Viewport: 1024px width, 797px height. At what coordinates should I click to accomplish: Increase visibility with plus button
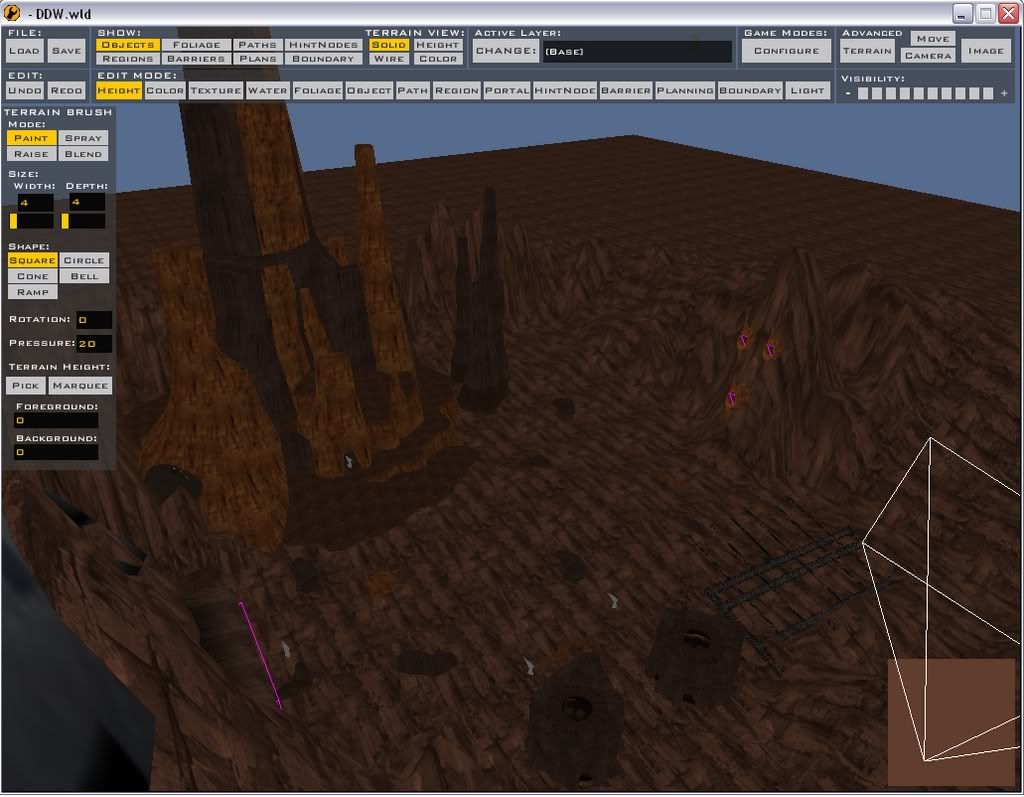click(x=1004, y=93)
